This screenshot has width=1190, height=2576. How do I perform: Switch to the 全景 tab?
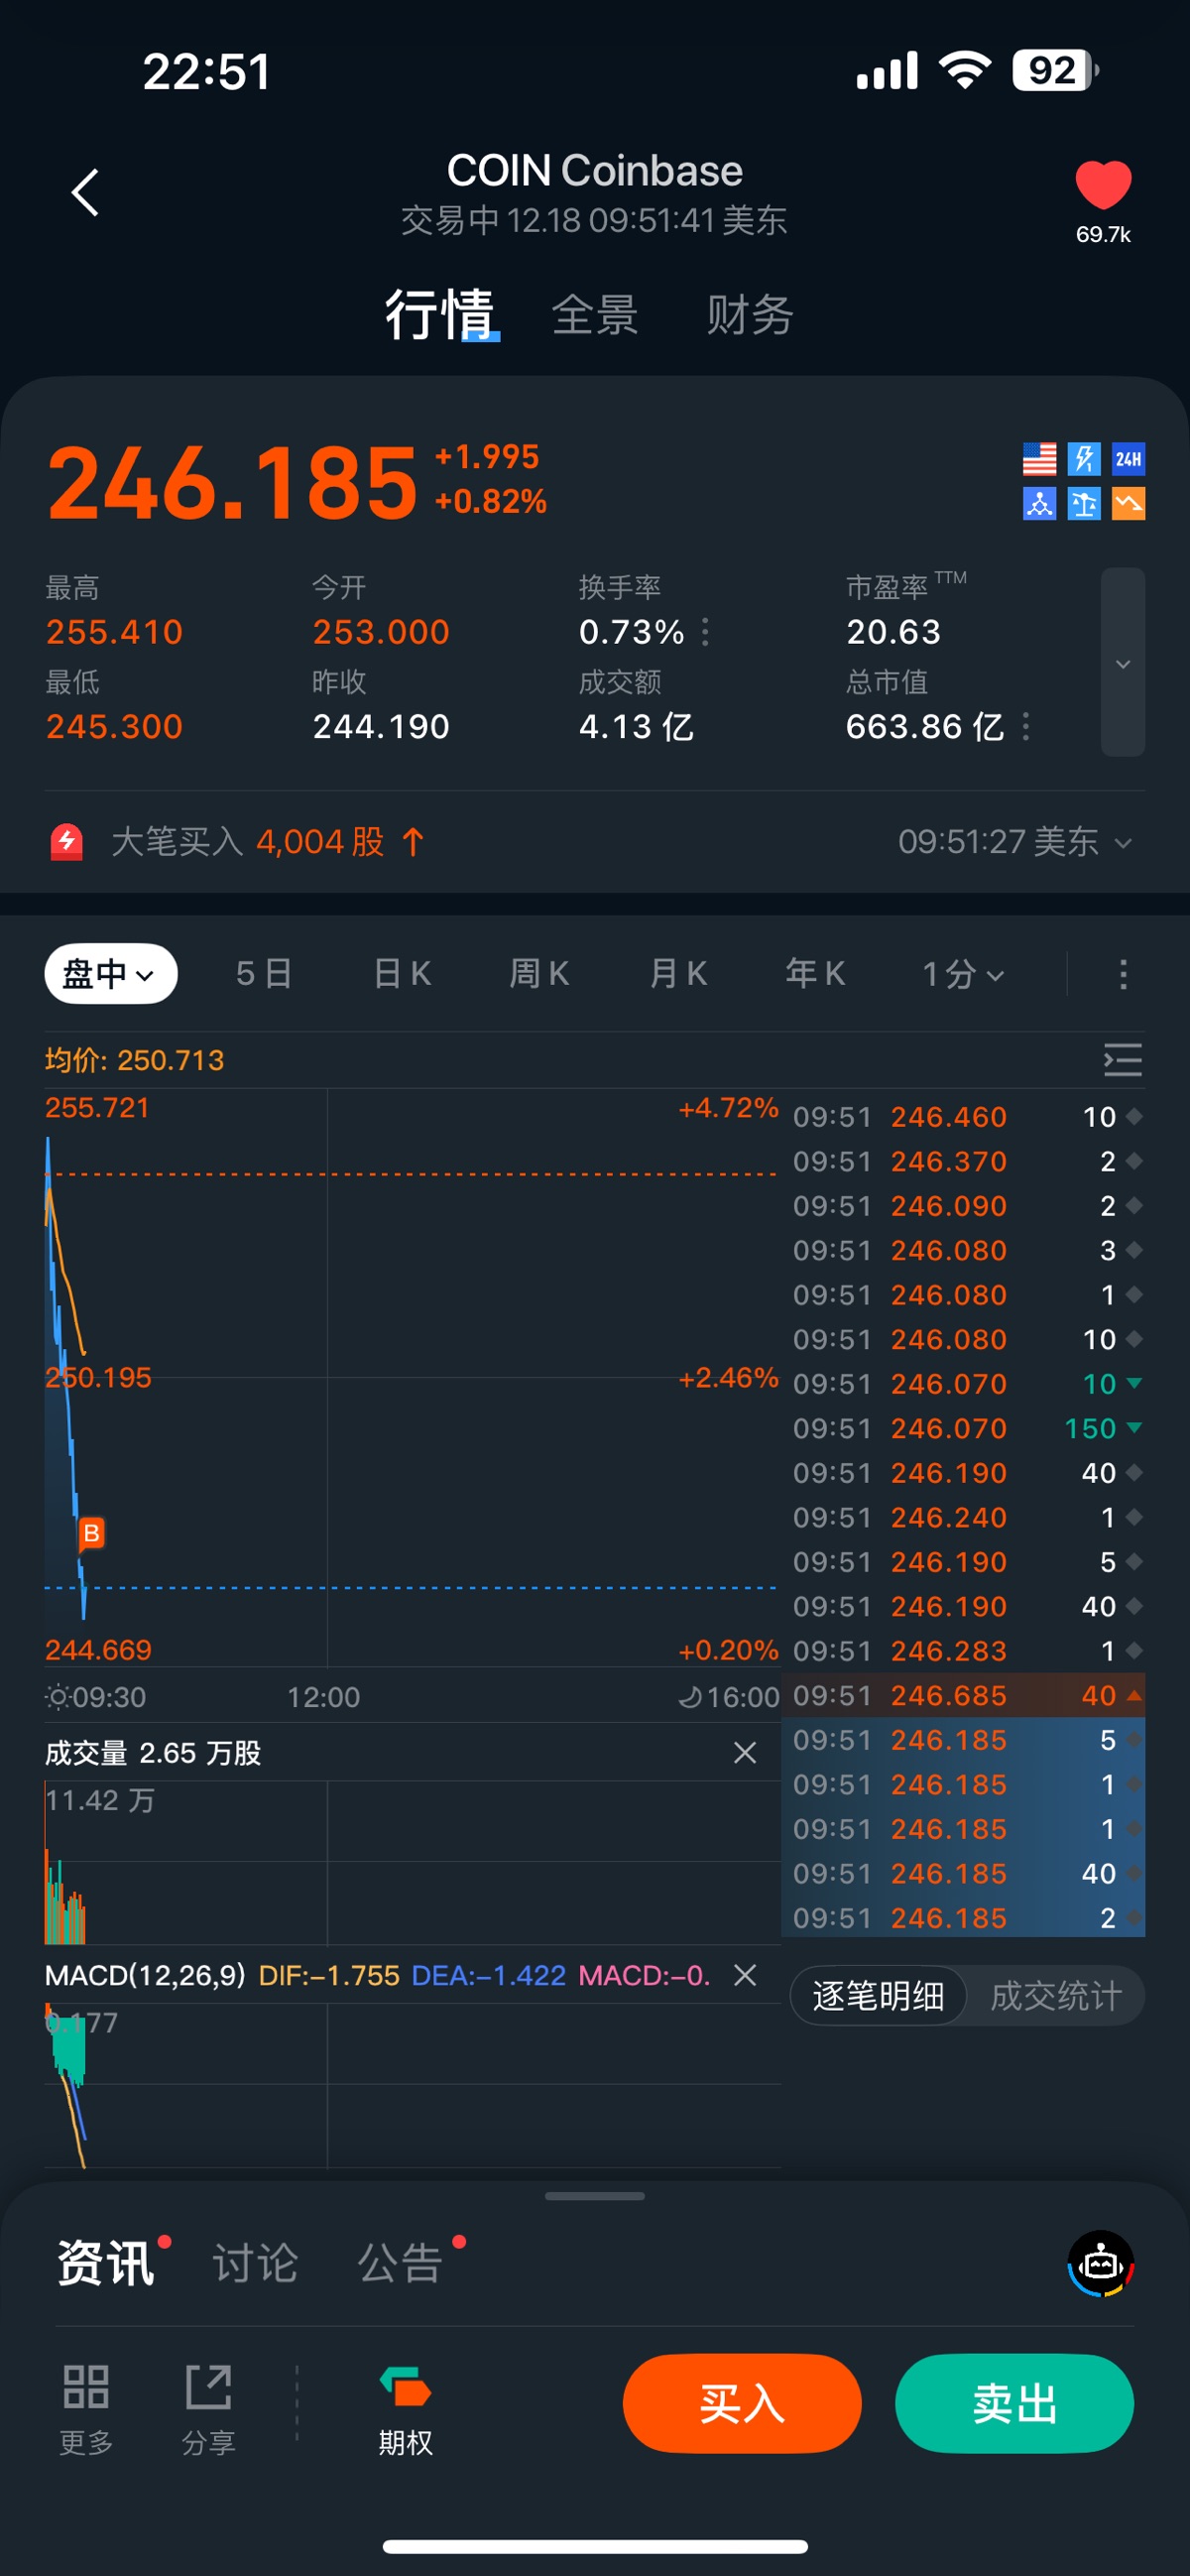pos(595,315)
